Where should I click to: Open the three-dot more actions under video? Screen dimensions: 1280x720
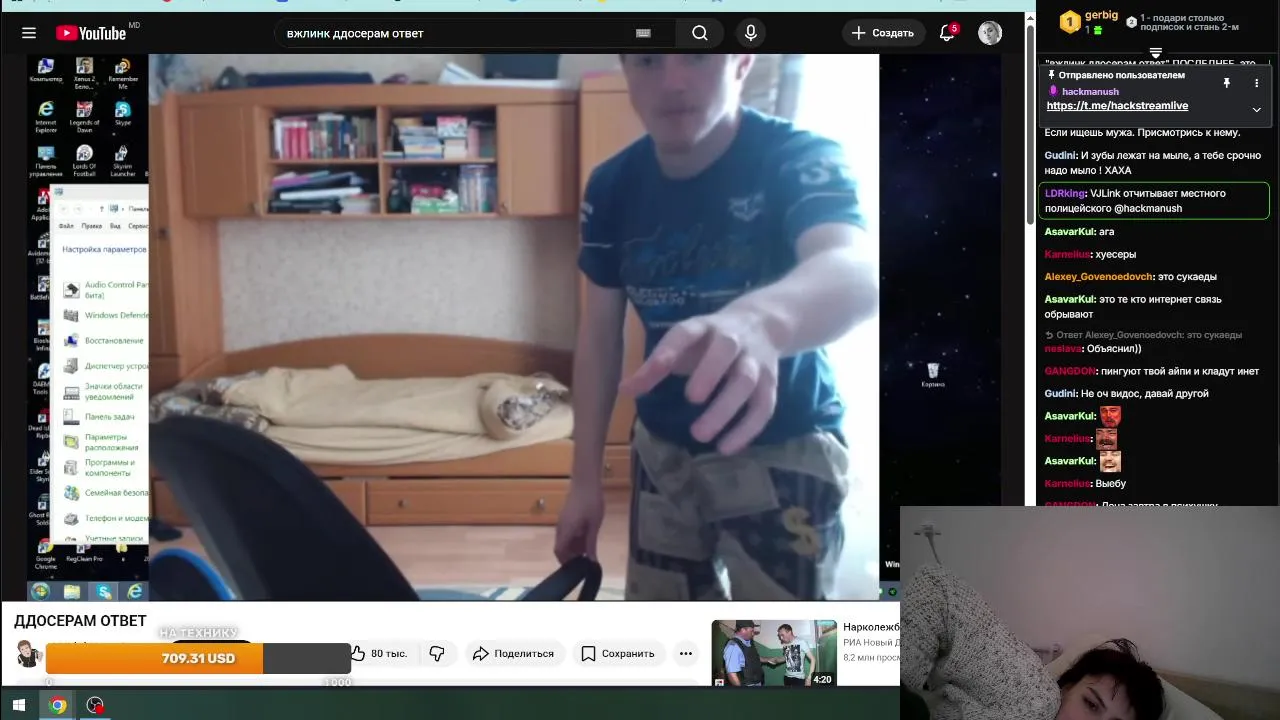point(686,653)
